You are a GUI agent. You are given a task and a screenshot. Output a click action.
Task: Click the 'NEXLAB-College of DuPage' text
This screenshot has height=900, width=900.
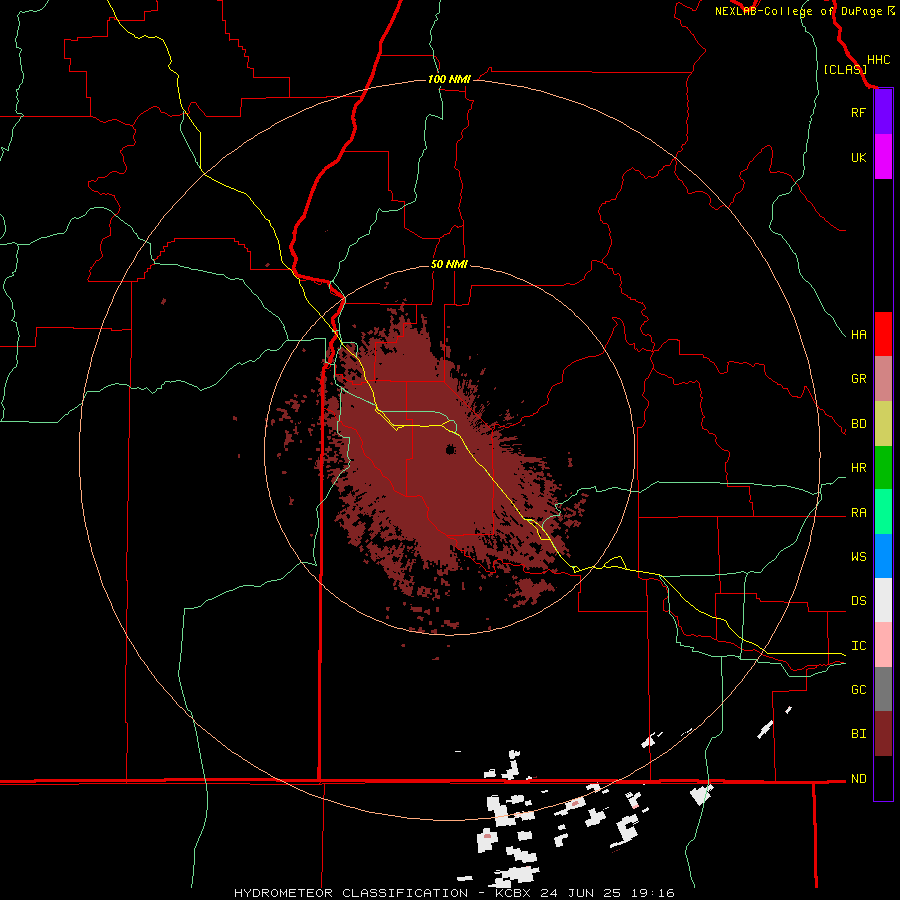click(799, 11)
